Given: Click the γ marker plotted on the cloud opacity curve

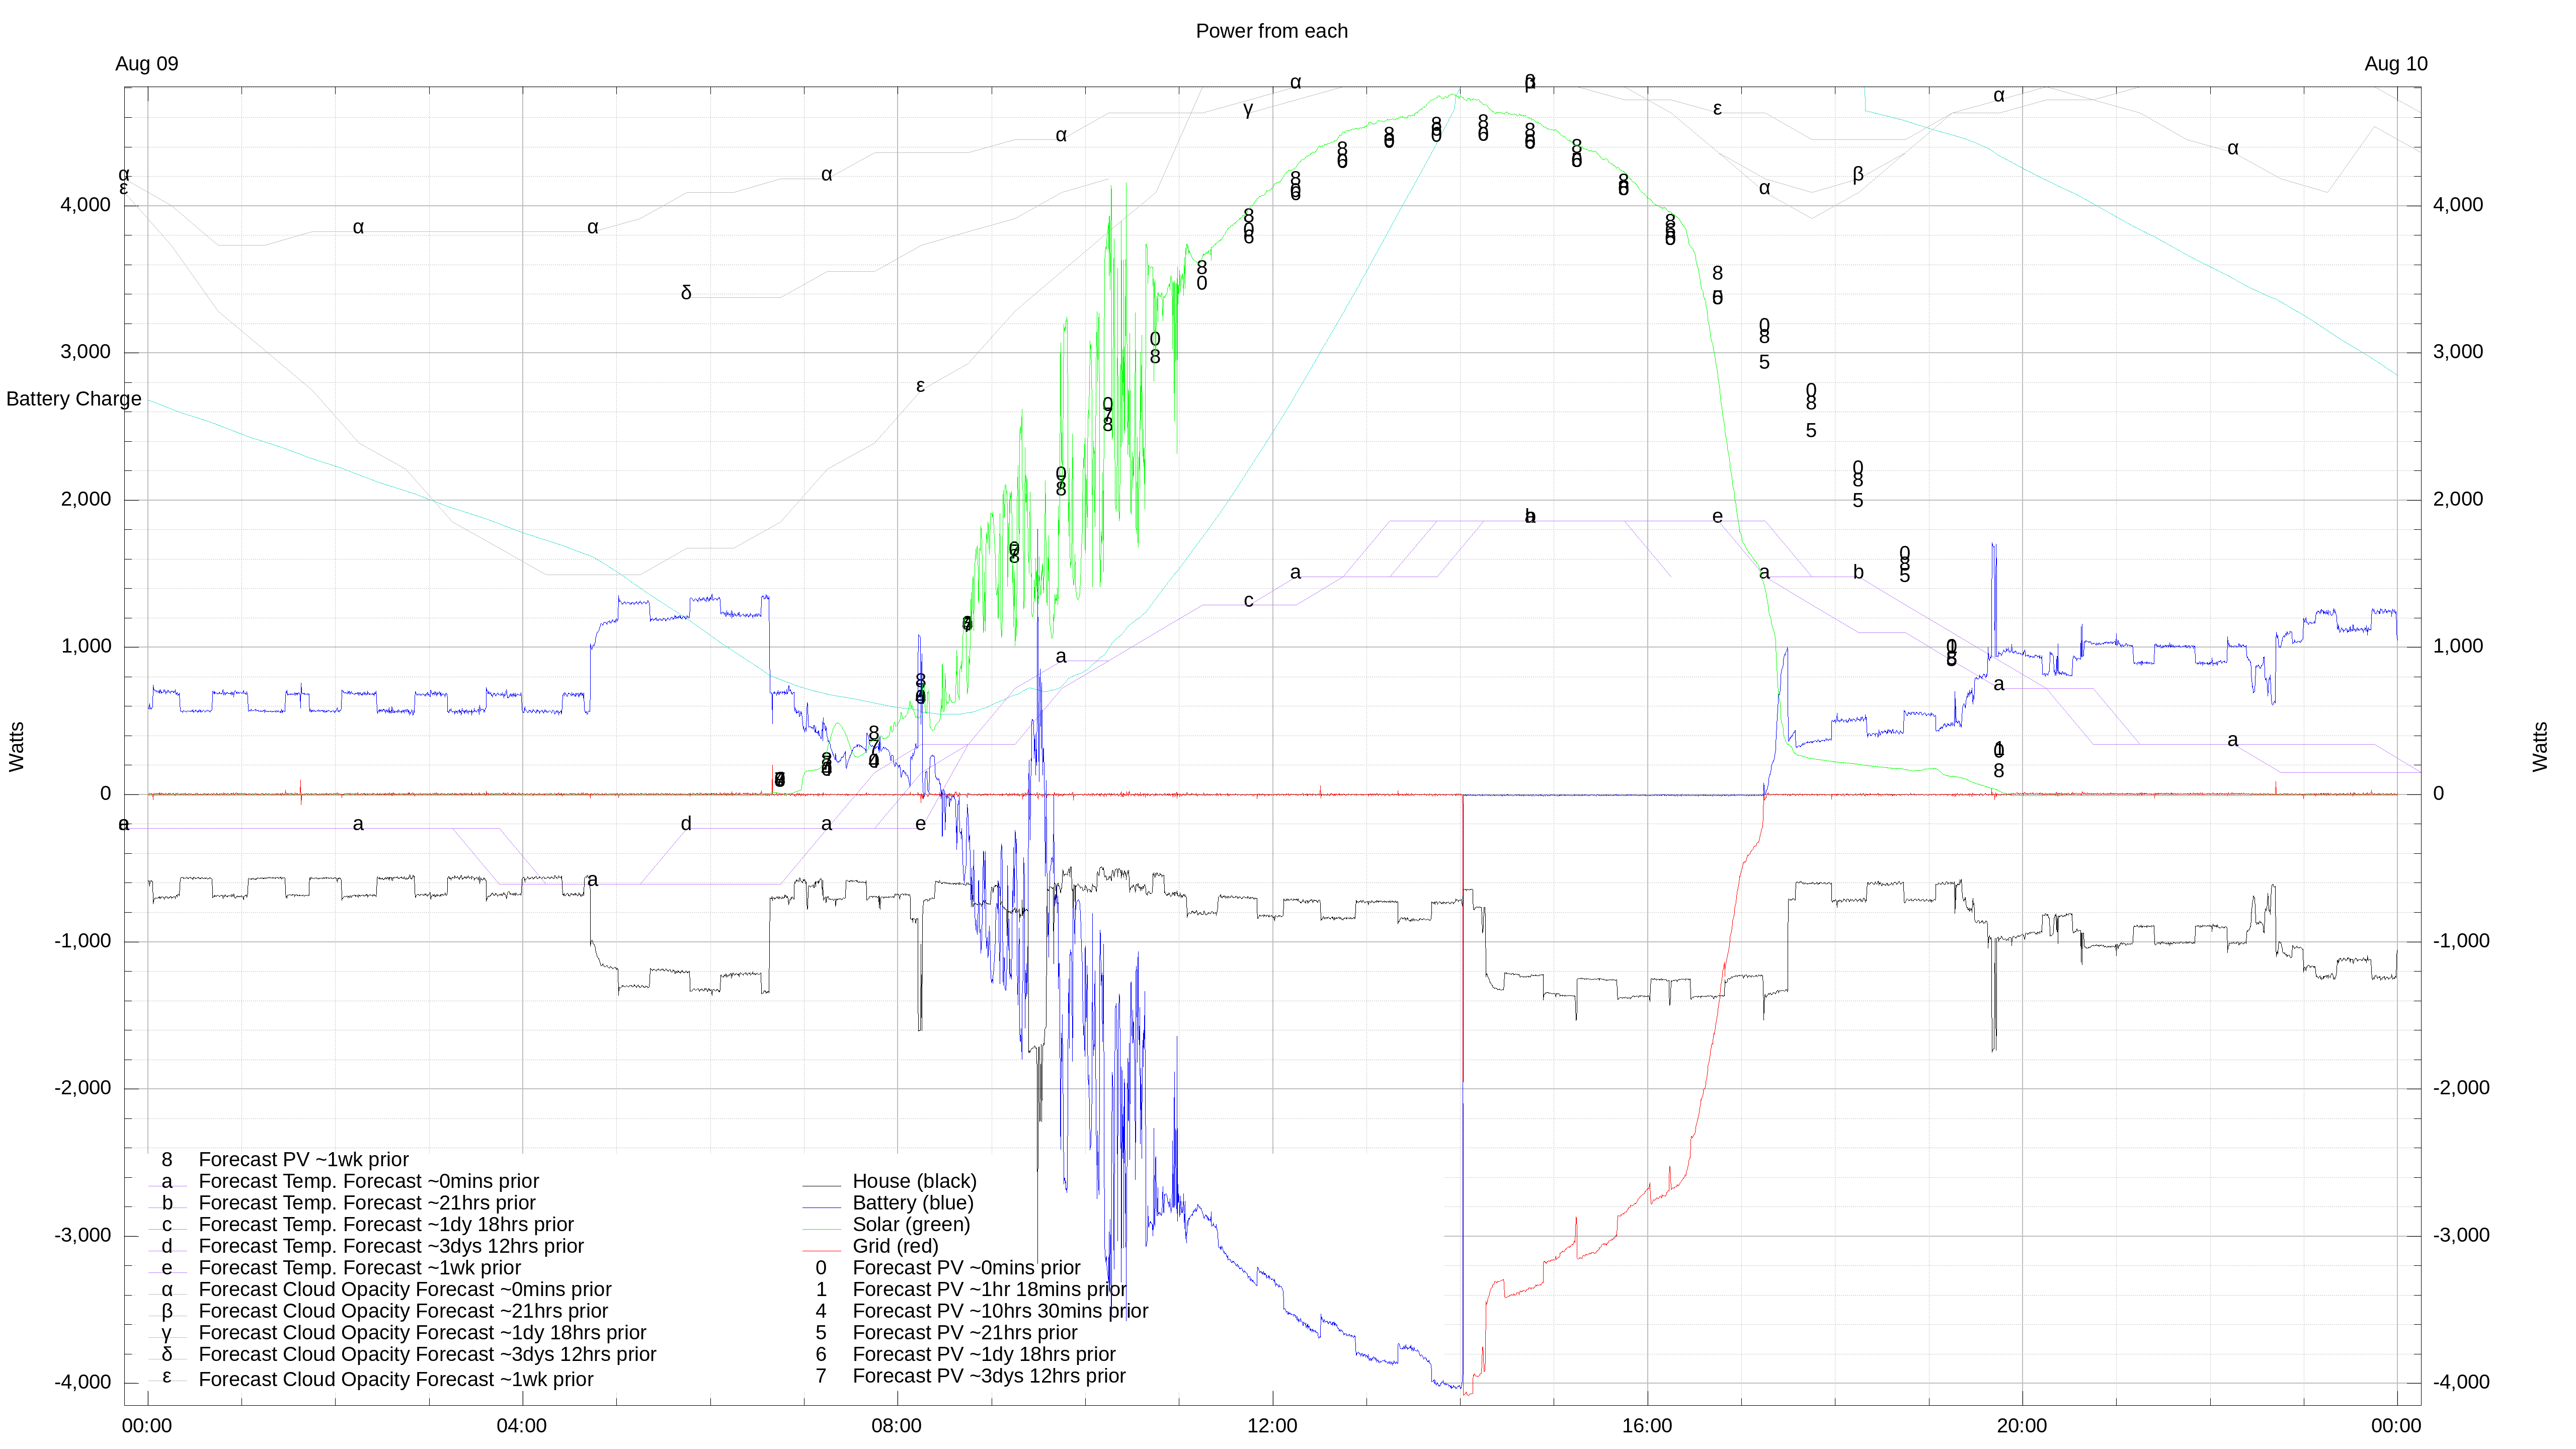Looking at the screenshot, I should [1248, 108].
